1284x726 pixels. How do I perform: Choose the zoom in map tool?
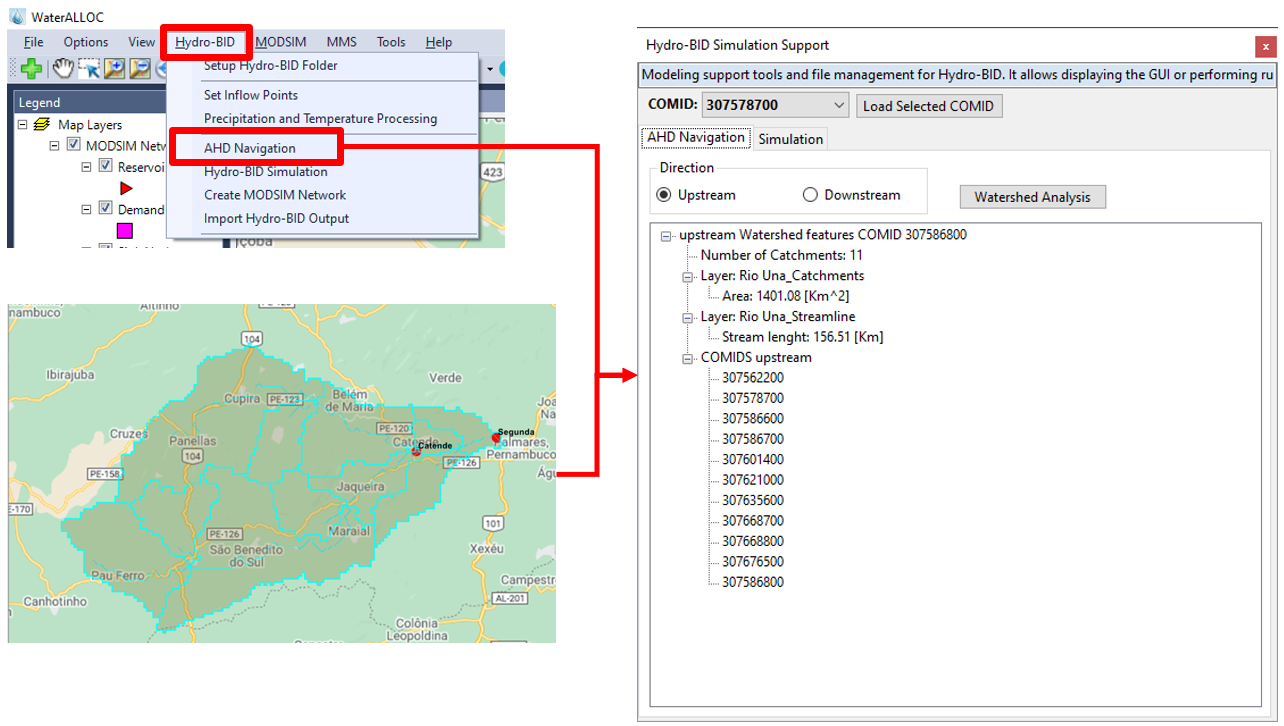tap(114, 68)
